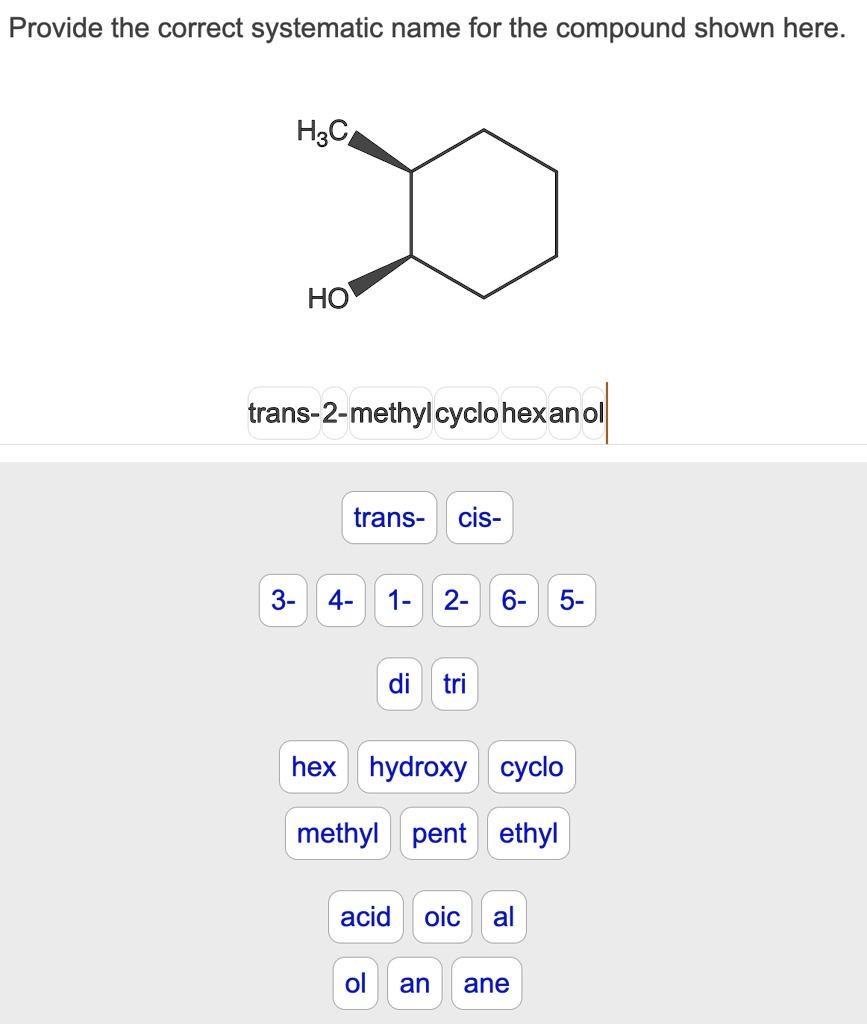Image resolution: width=867 pixels, height=1024 pixels.
Task: Add the hex root token
Action: pos(313,767)
